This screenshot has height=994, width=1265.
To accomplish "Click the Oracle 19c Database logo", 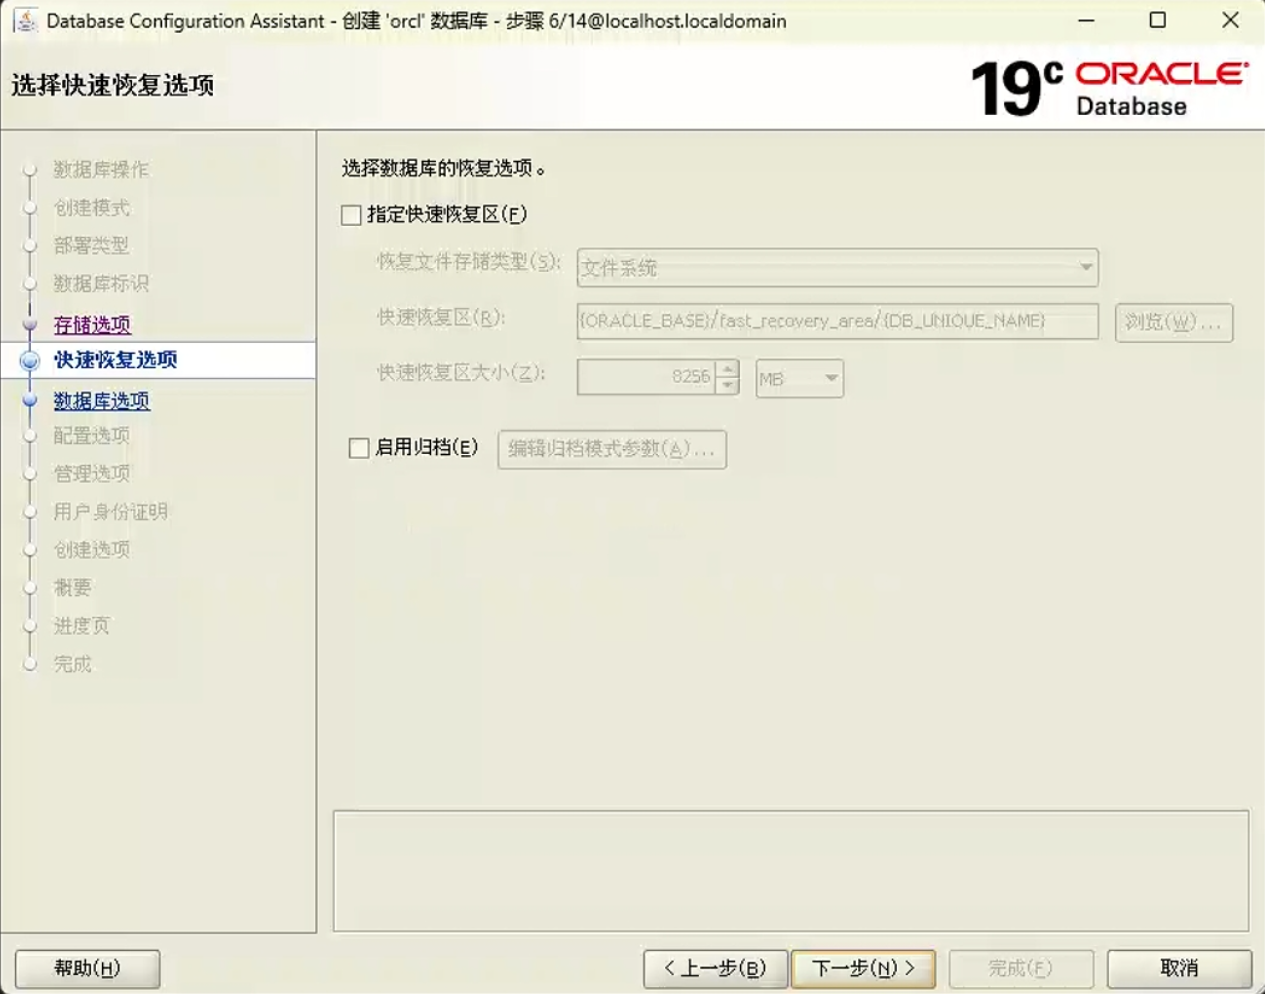I will (1109, 88).
